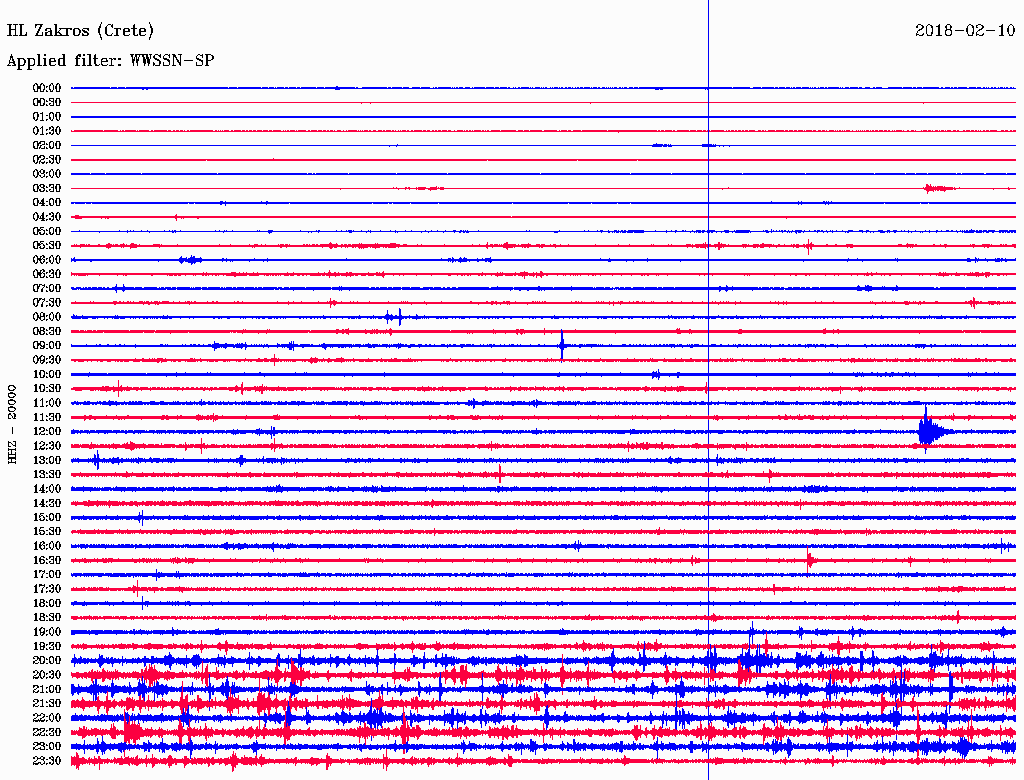
Task: Click the 17:30 time label
Action: click(47, 589)
